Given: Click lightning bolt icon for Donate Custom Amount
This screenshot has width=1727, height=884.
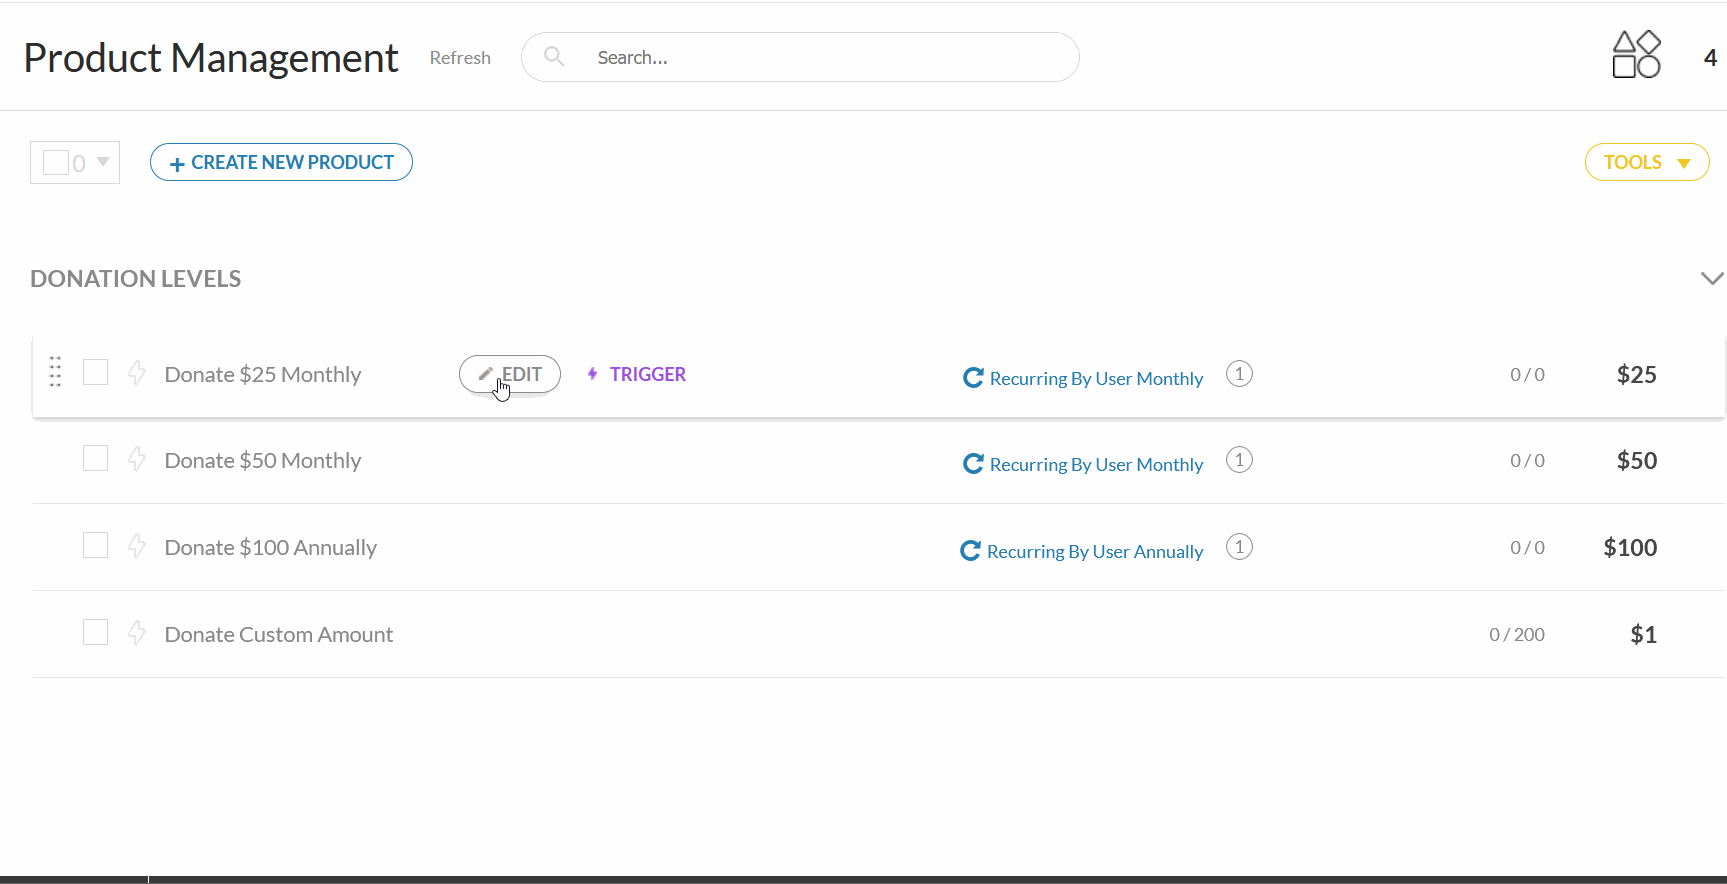Looking at the screenshot, I should (137, 633).
